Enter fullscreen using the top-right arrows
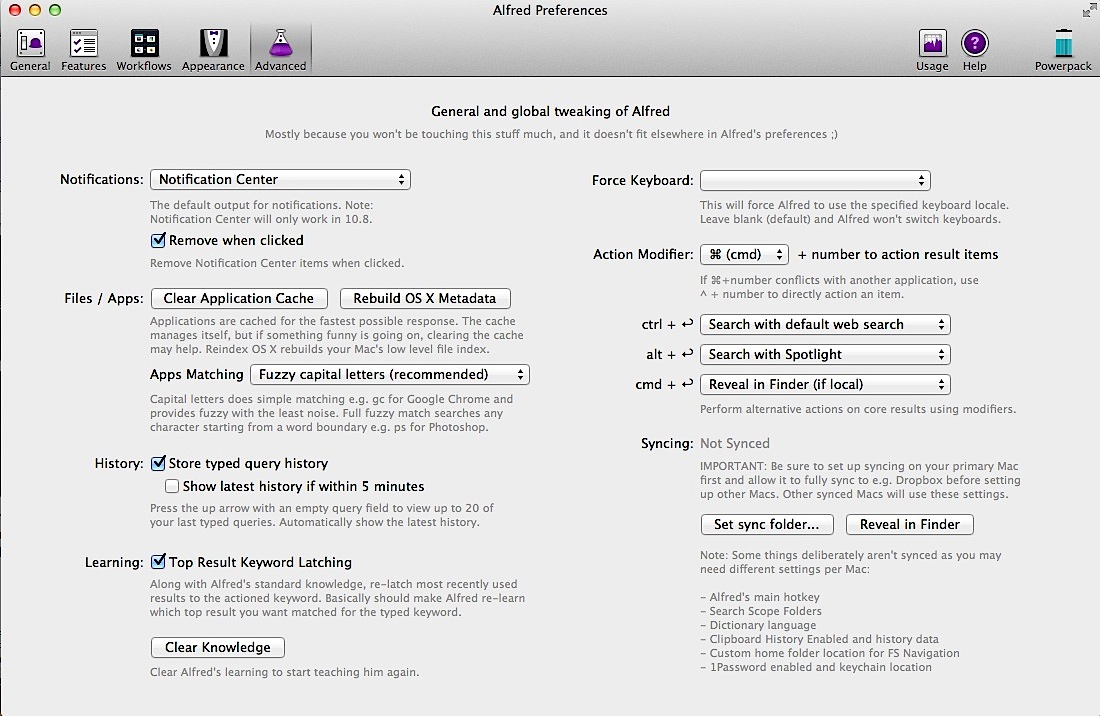1100x716 pixels. (x=1088, y=11)
